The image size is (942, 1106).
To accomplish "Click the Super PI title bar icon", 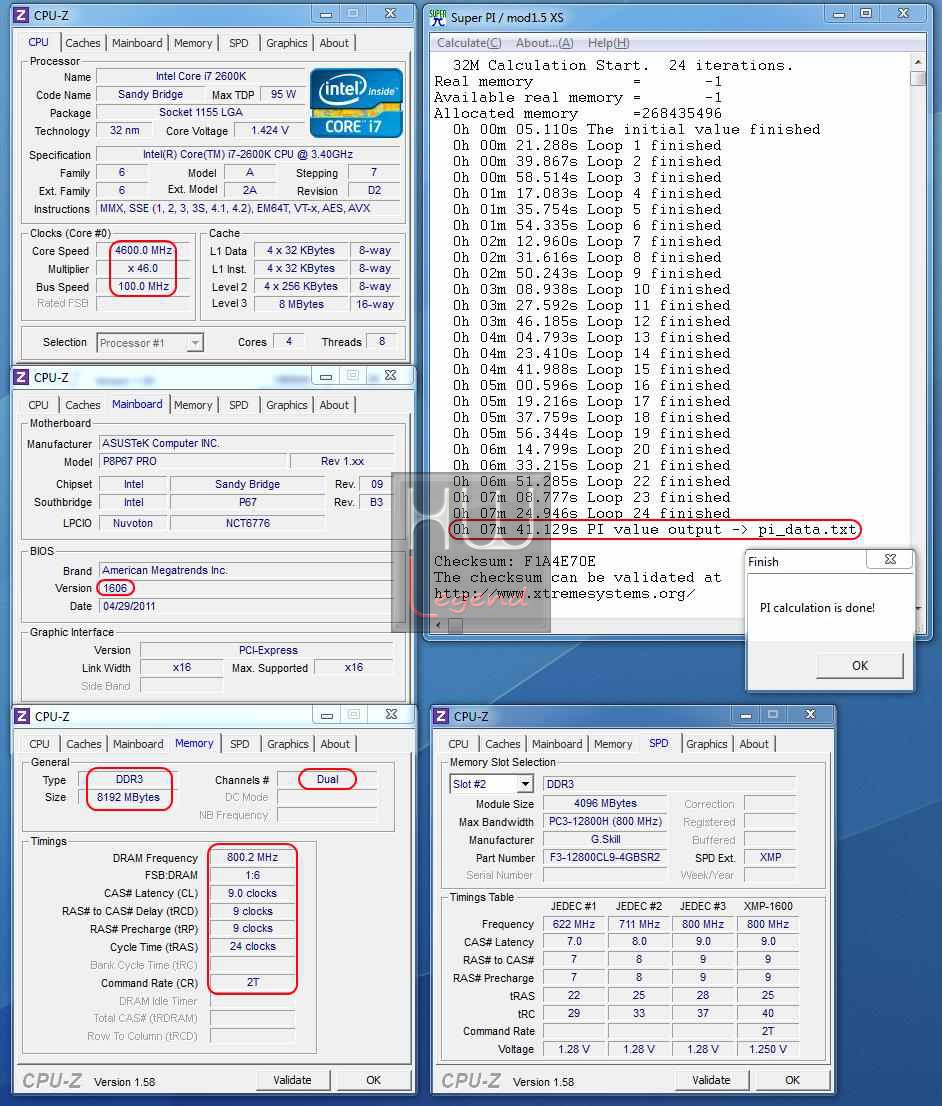I will [x=438, y=16].
